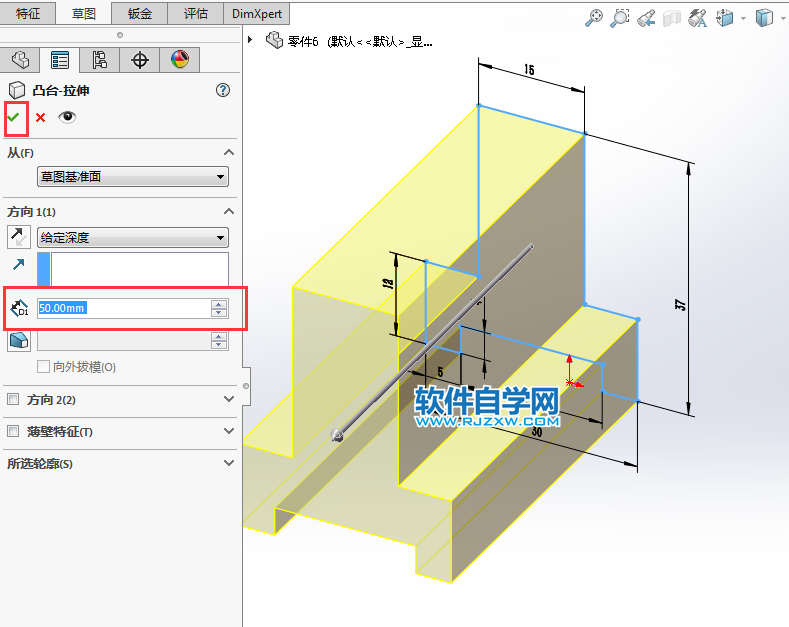This screenshot has width=789, height=627.
Task: Increase depth with the up spinner arrow
Action: [x=219, y=304]
